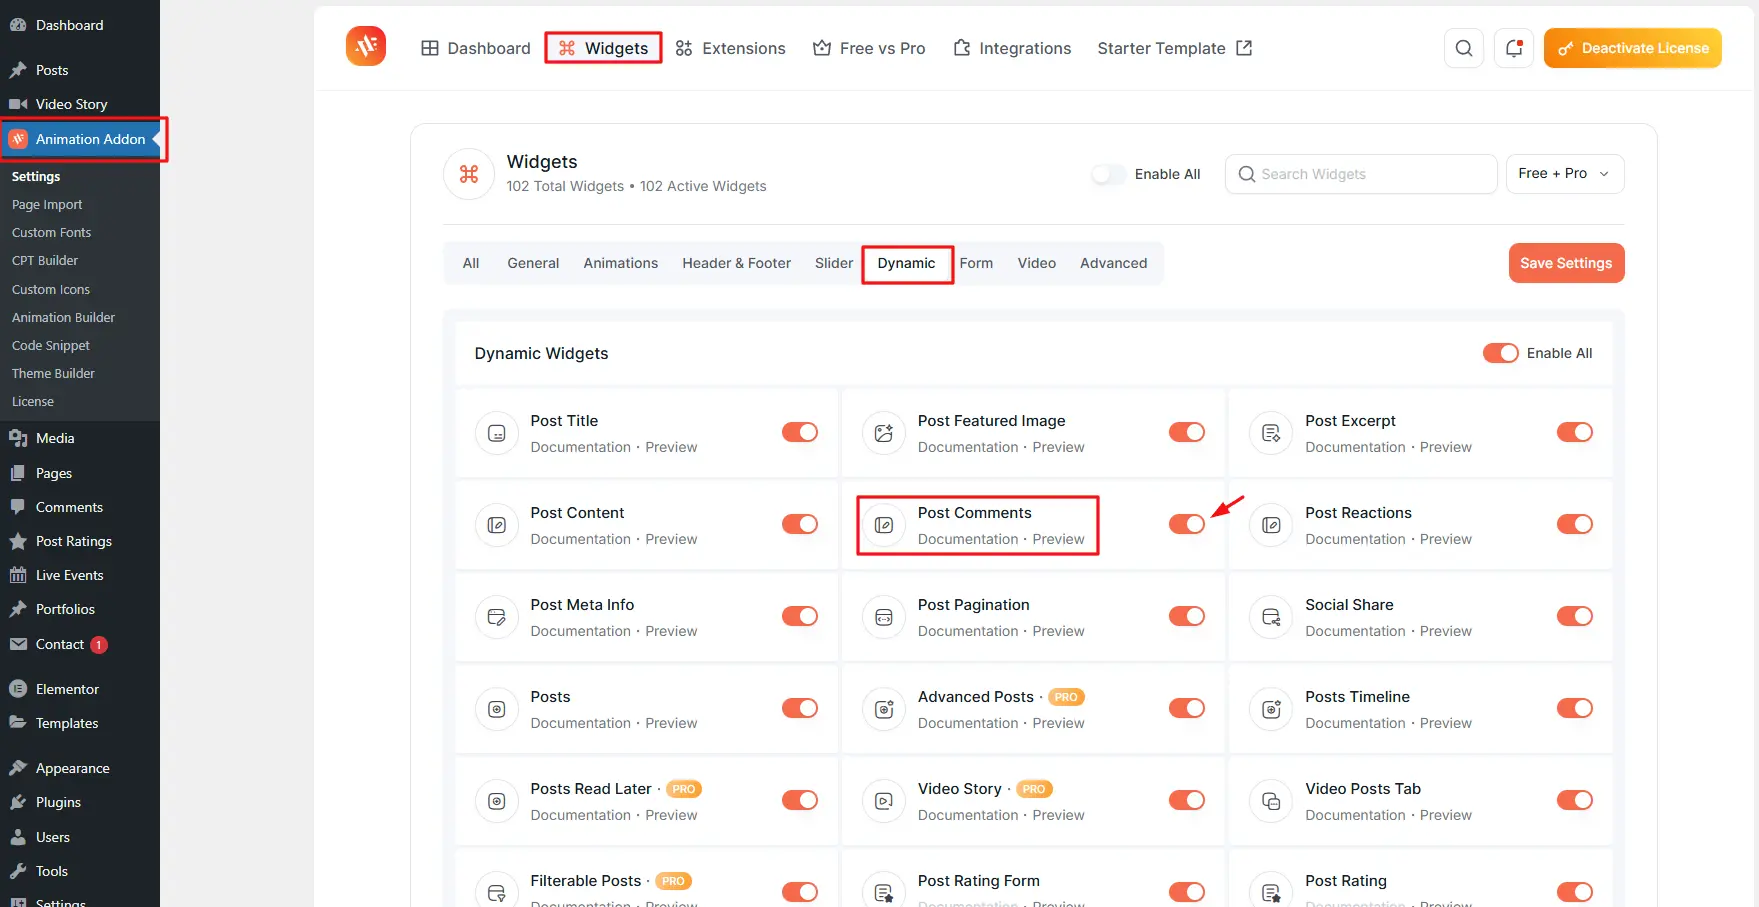The image size is (1759, 907).
Task: Open the notifications bell icon
Action: 1513,48
